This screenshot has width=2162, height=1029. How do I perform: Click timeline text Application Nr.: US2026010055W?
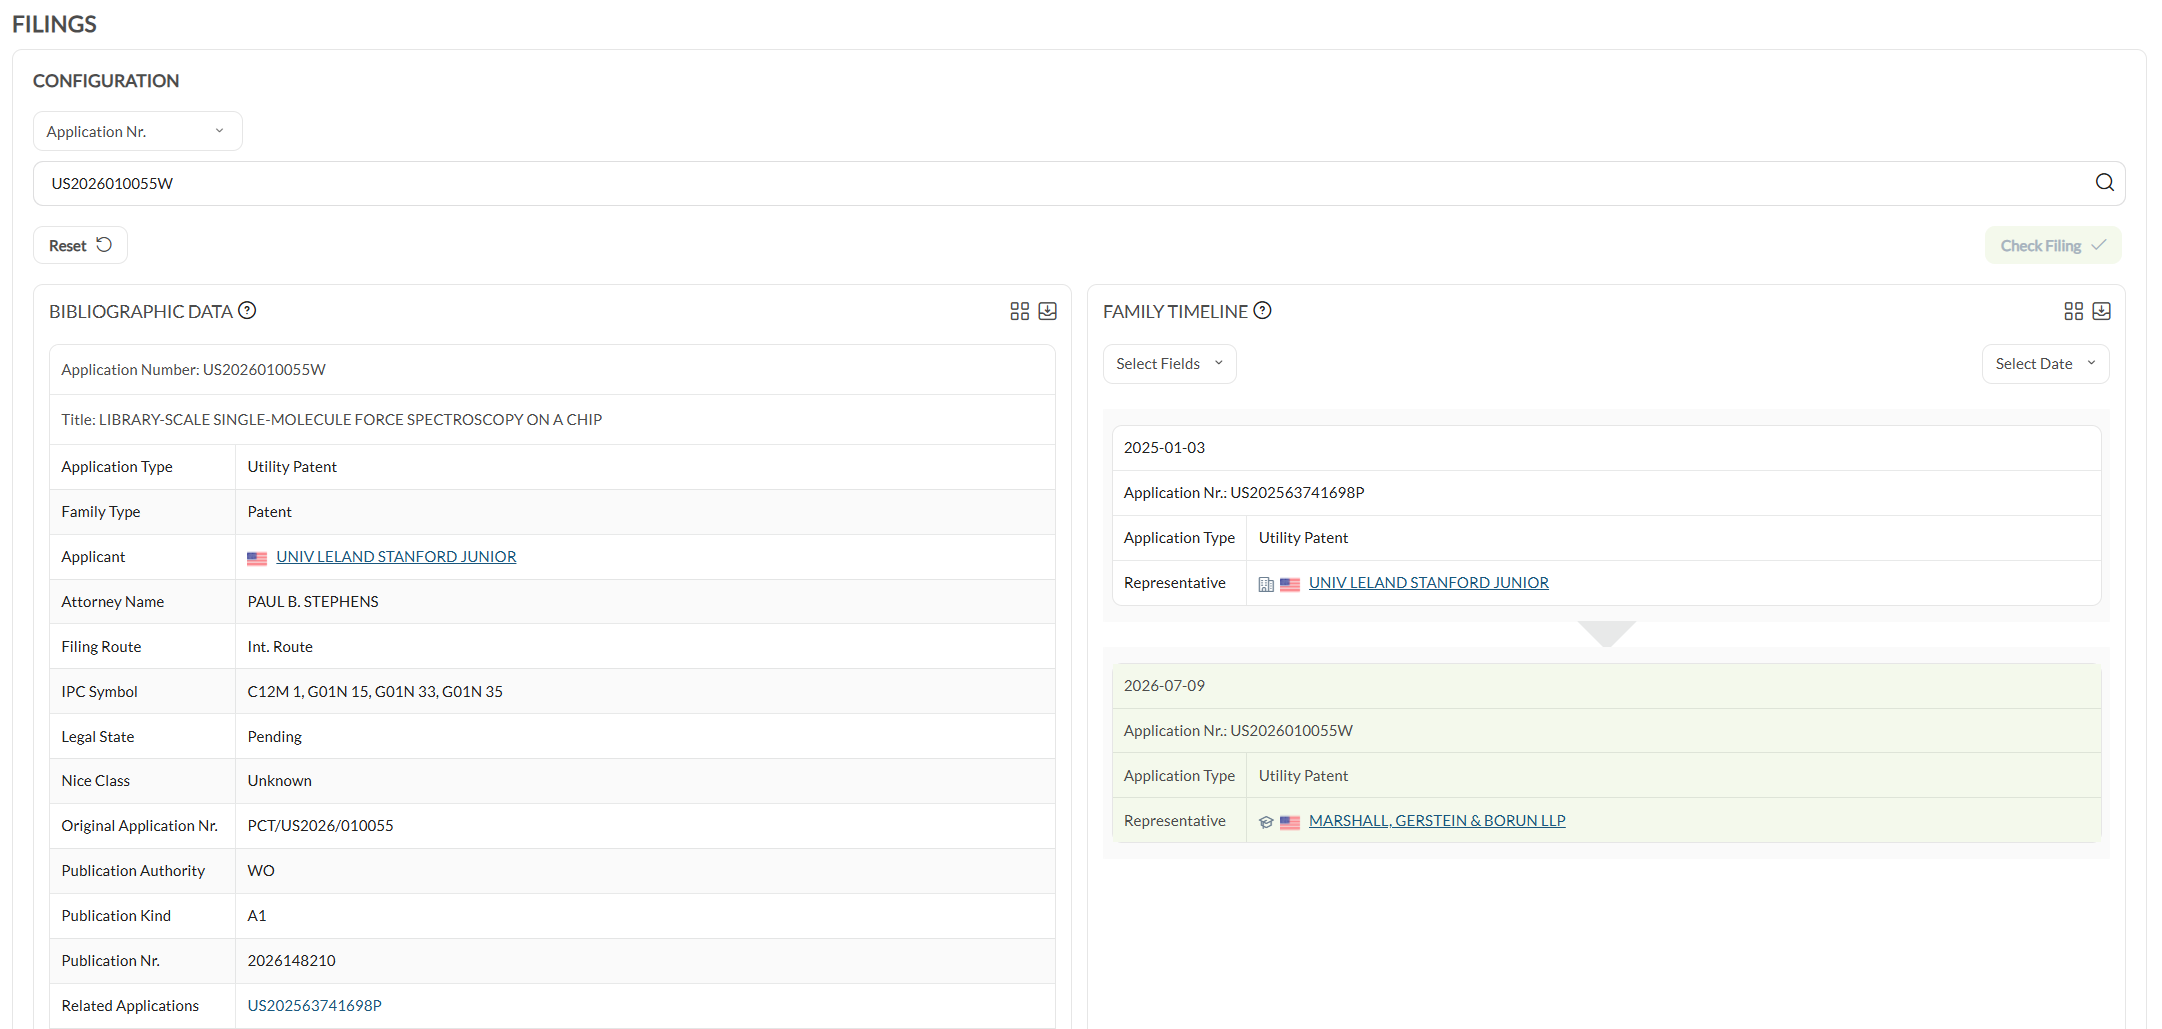coord(1237,731)
